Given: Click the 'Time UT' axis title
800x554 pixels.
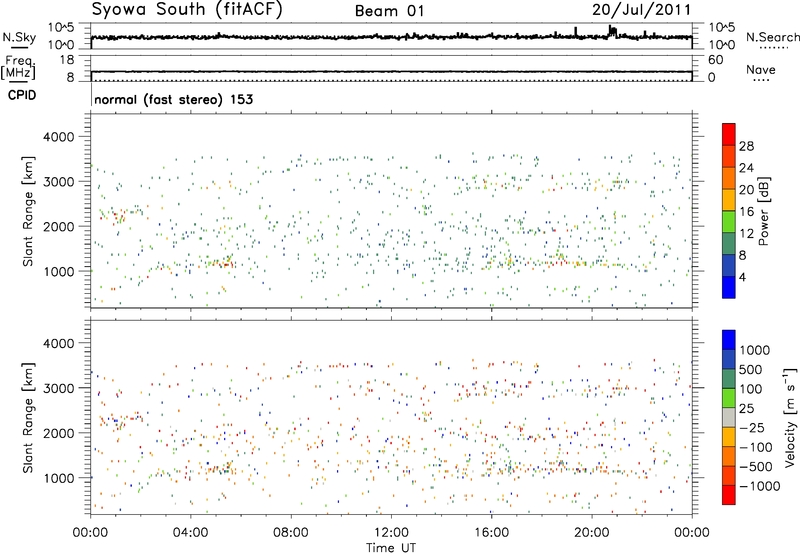Looking at the screenshot, I should pos(391,548).
